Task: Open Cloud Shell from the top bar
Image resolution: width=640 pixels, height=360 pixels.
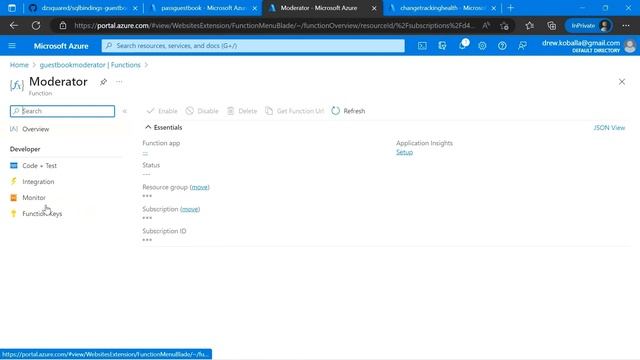Action: point(422,46)
